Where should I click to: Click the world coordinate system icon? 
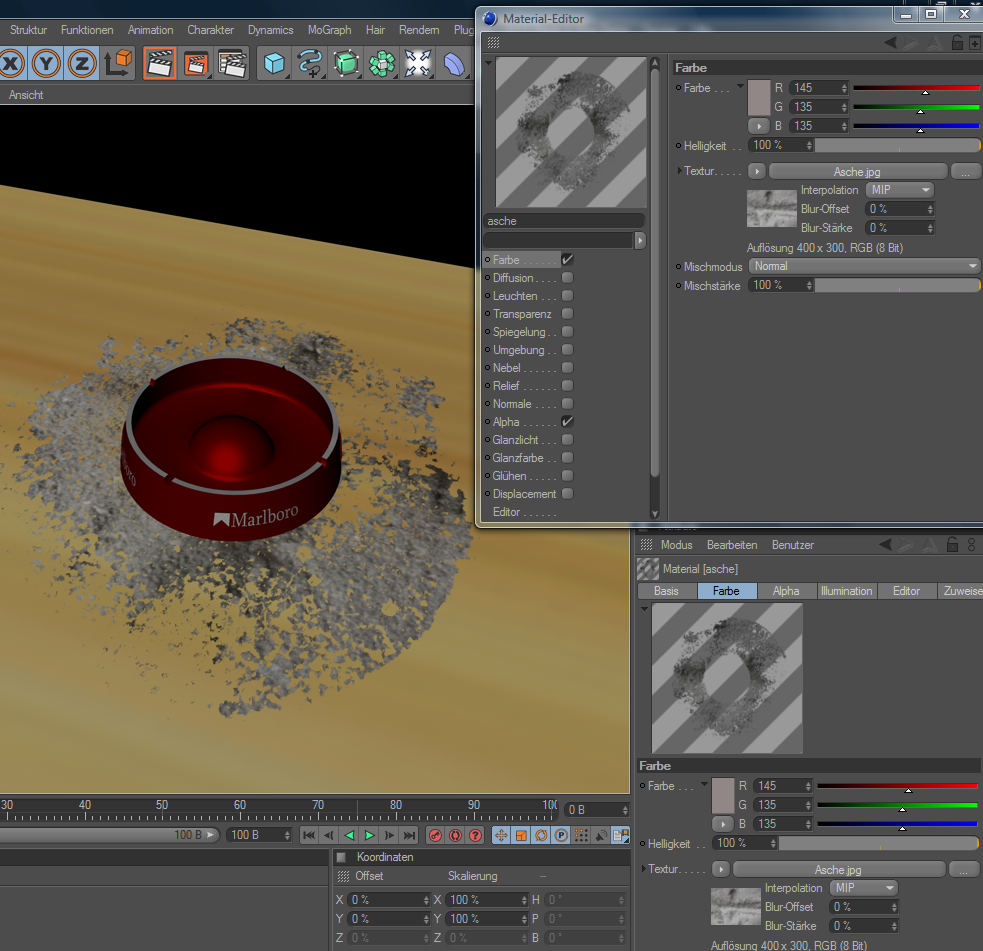click(118, 64)
